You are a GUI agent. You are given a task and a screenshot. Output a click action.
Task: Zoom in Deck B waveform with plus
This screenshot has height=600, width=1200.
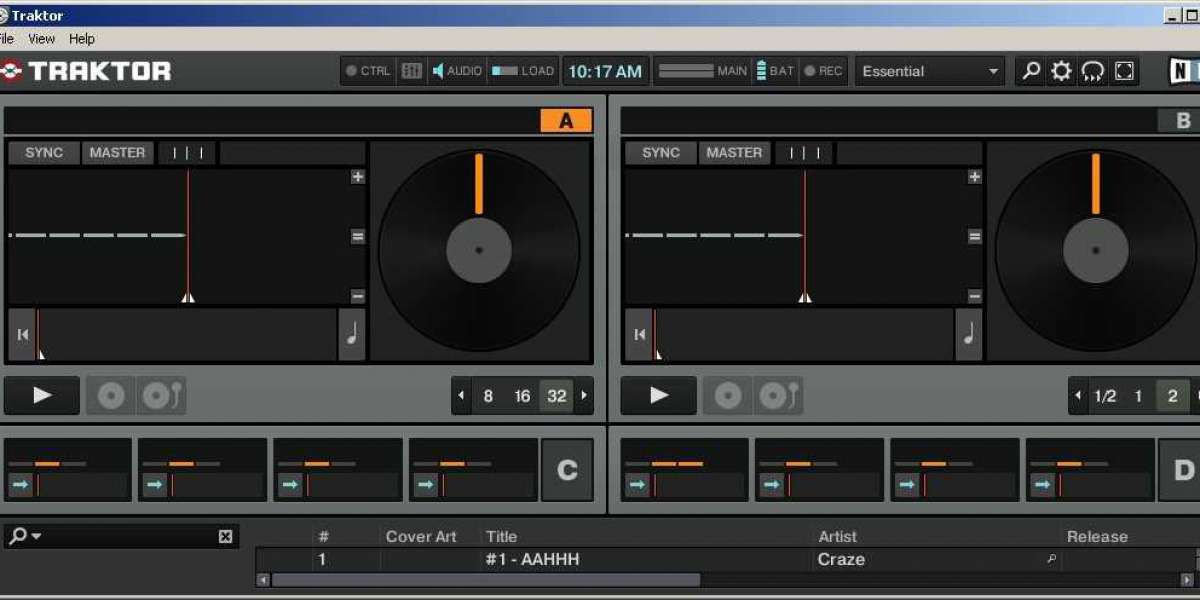click(x=975, y=177)
